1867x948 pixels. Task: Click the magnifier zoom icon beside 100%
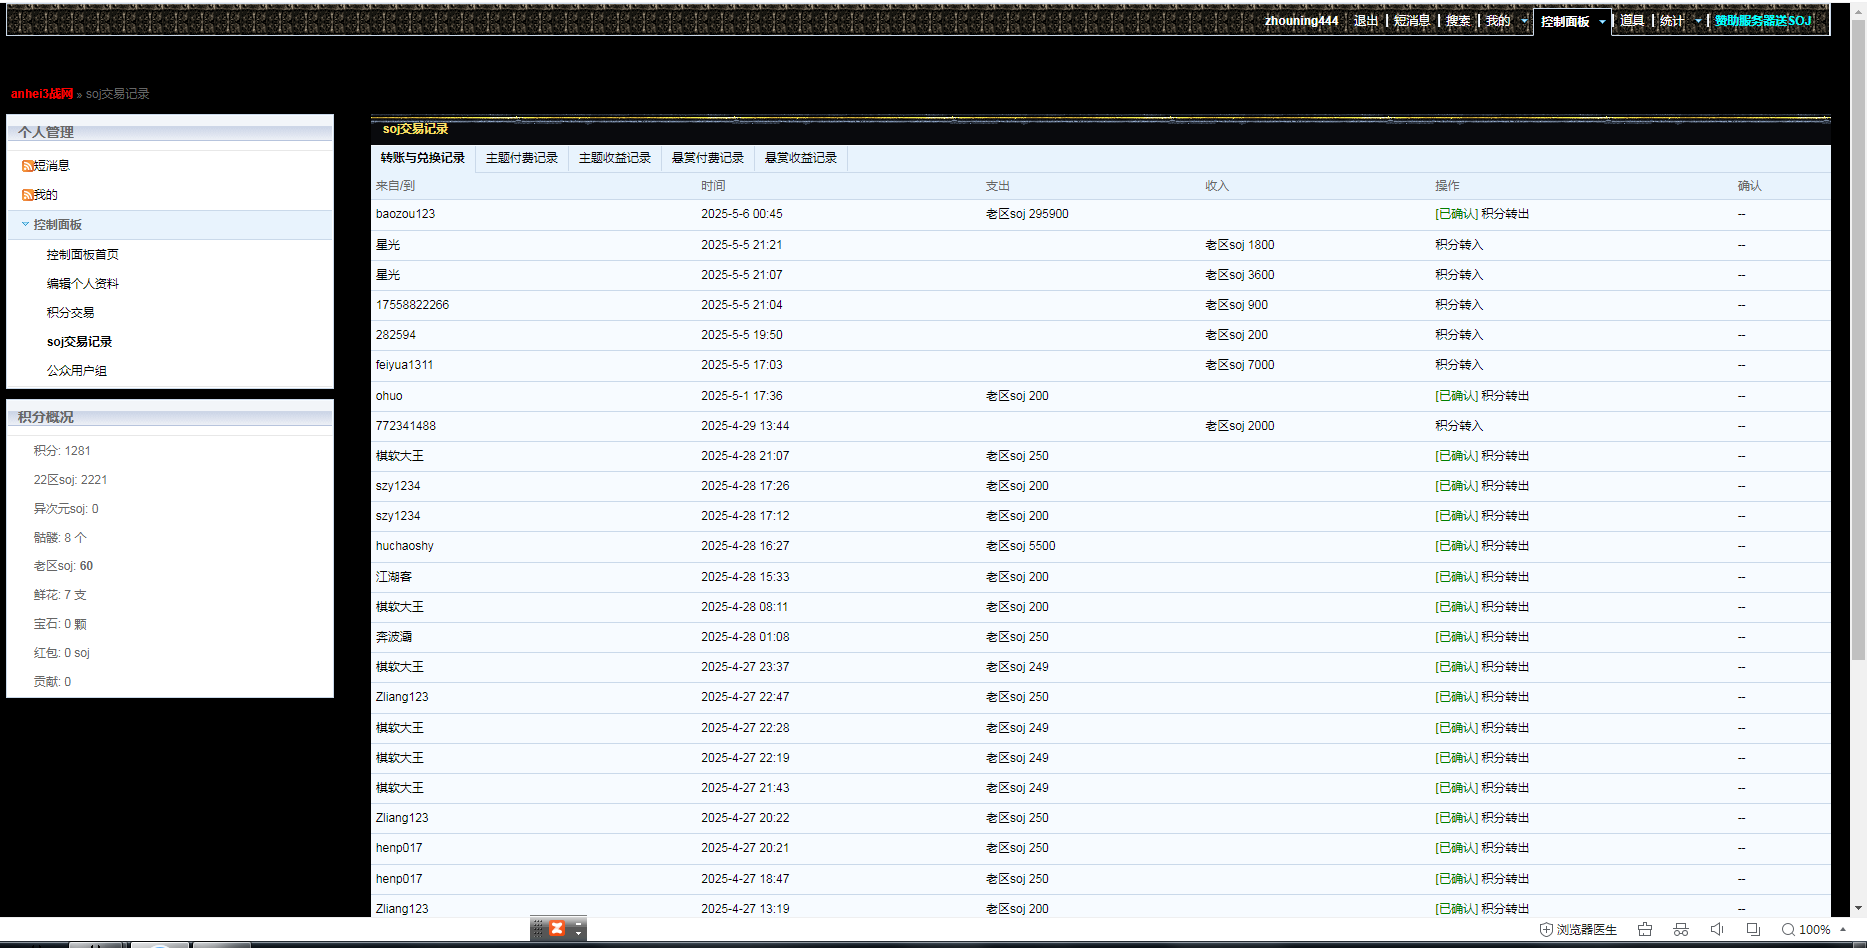point(1788,930)
